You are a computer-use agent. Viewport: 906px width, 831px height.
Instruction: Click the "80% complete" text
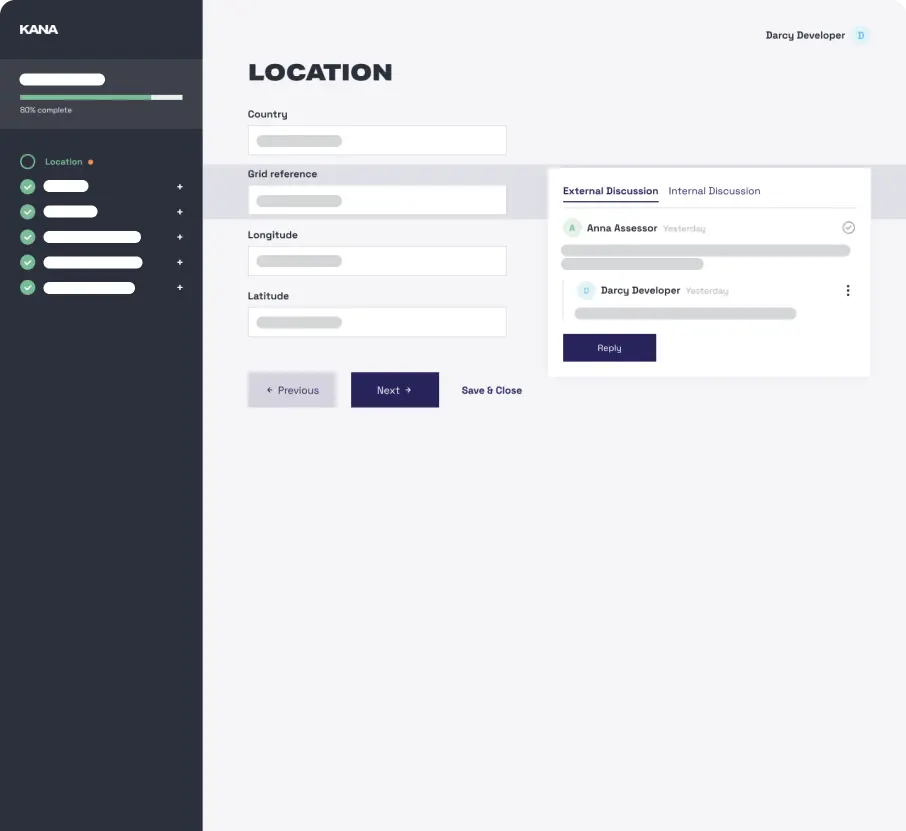point(46,110)
